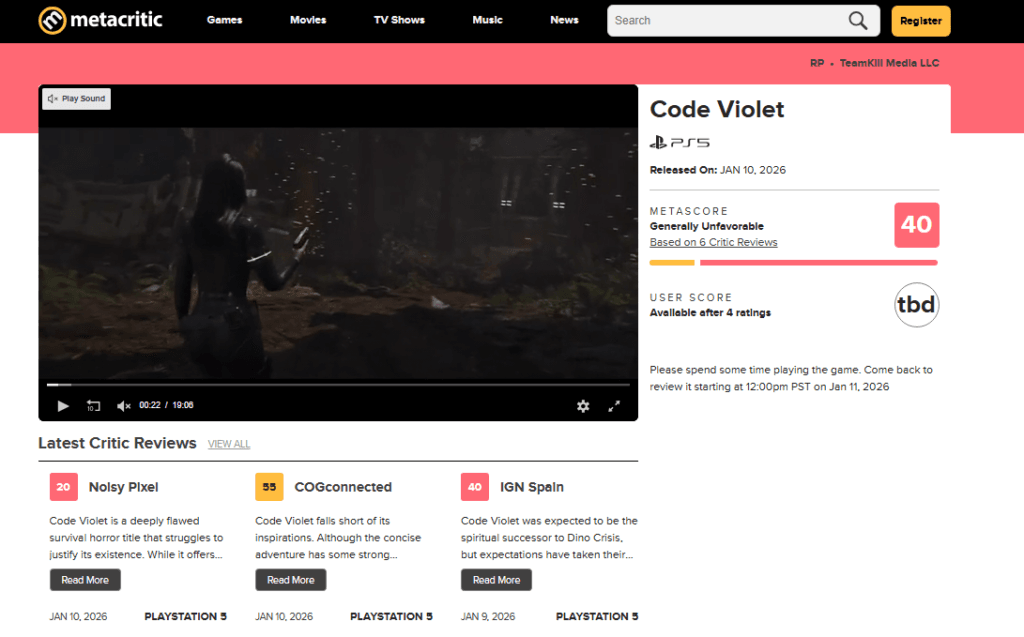Click the Register button

click(920, 21)
